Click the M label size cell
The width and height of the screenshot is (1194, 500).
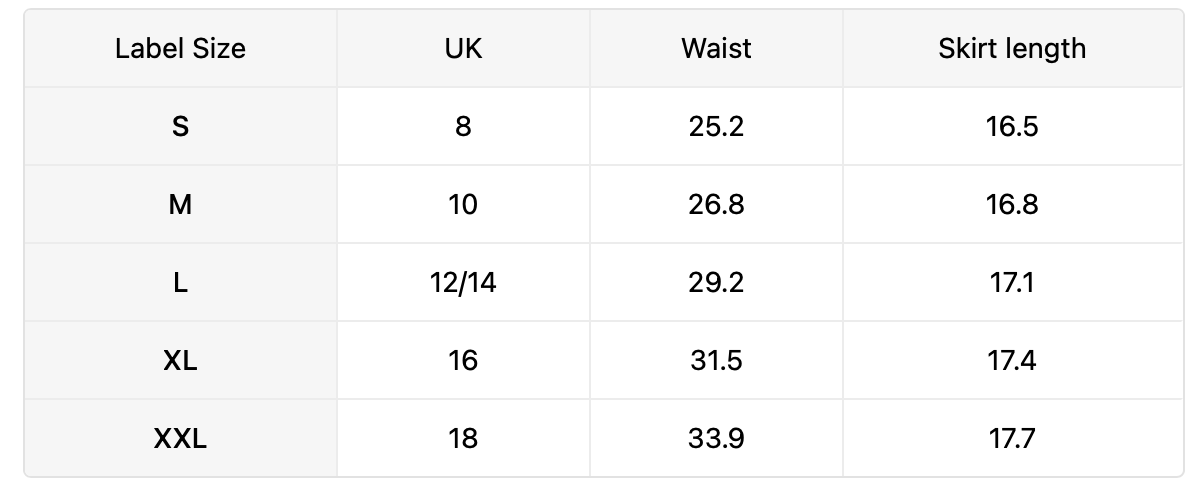click(180, 205)
